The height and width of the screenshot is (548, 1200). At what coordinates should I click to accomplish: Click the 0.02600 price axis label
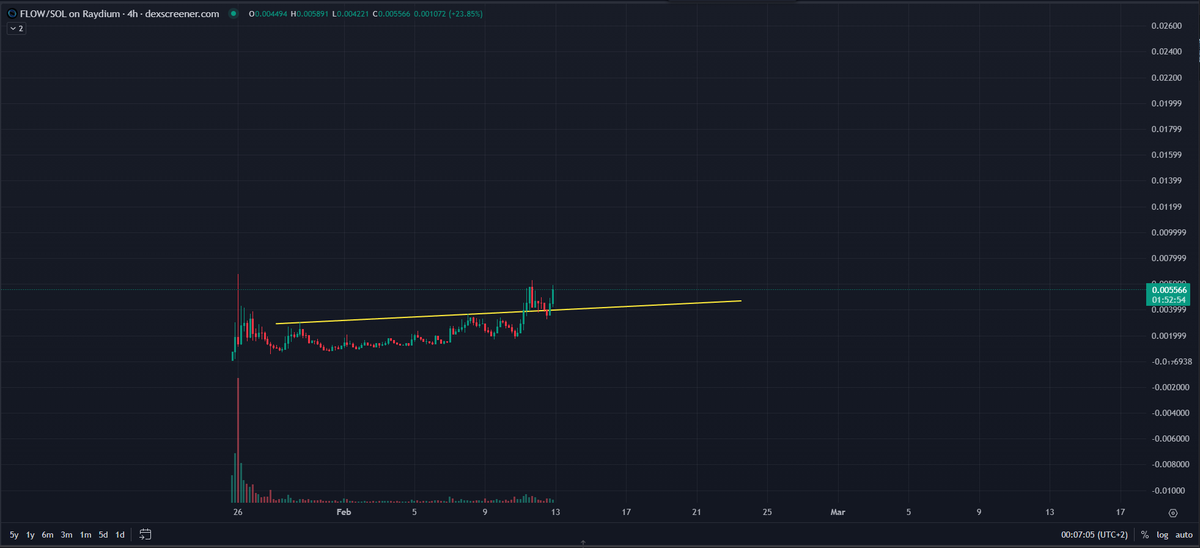1168,25
